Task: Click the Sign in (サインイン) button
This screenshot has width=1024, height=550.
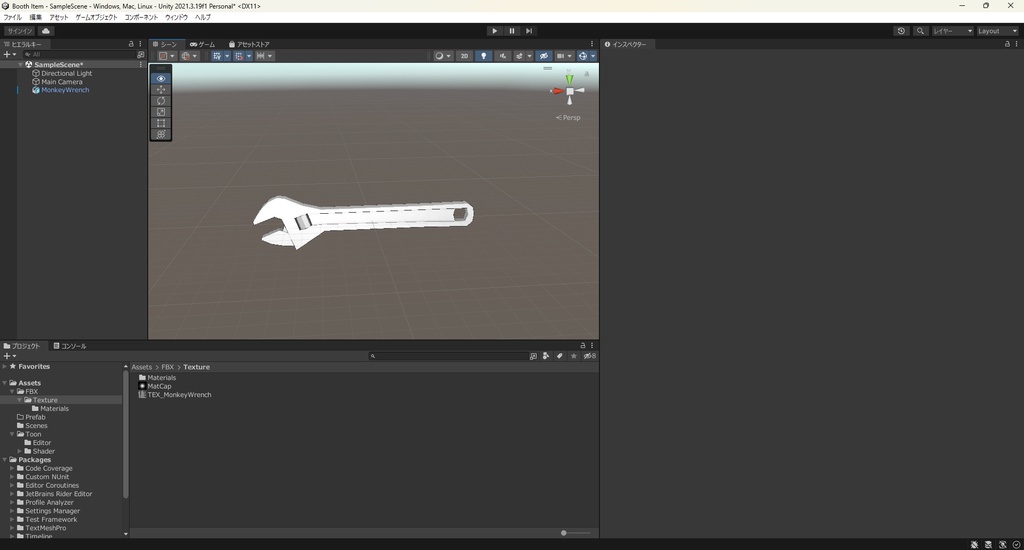Action: (x=20, y=31)
